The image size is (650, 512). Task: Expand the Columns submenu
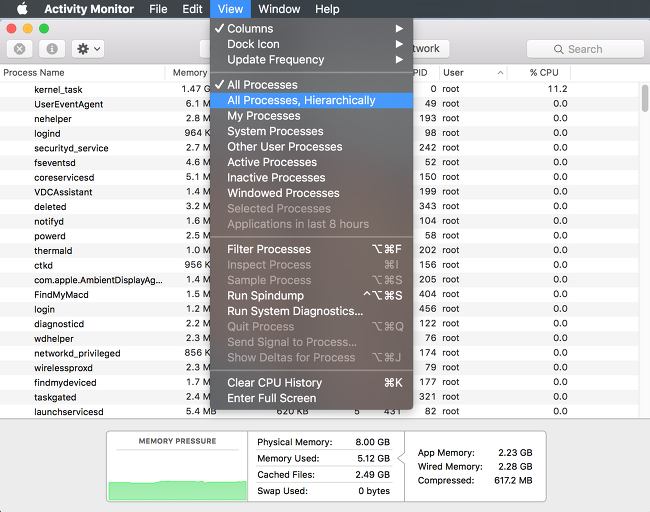click(311, 29)
